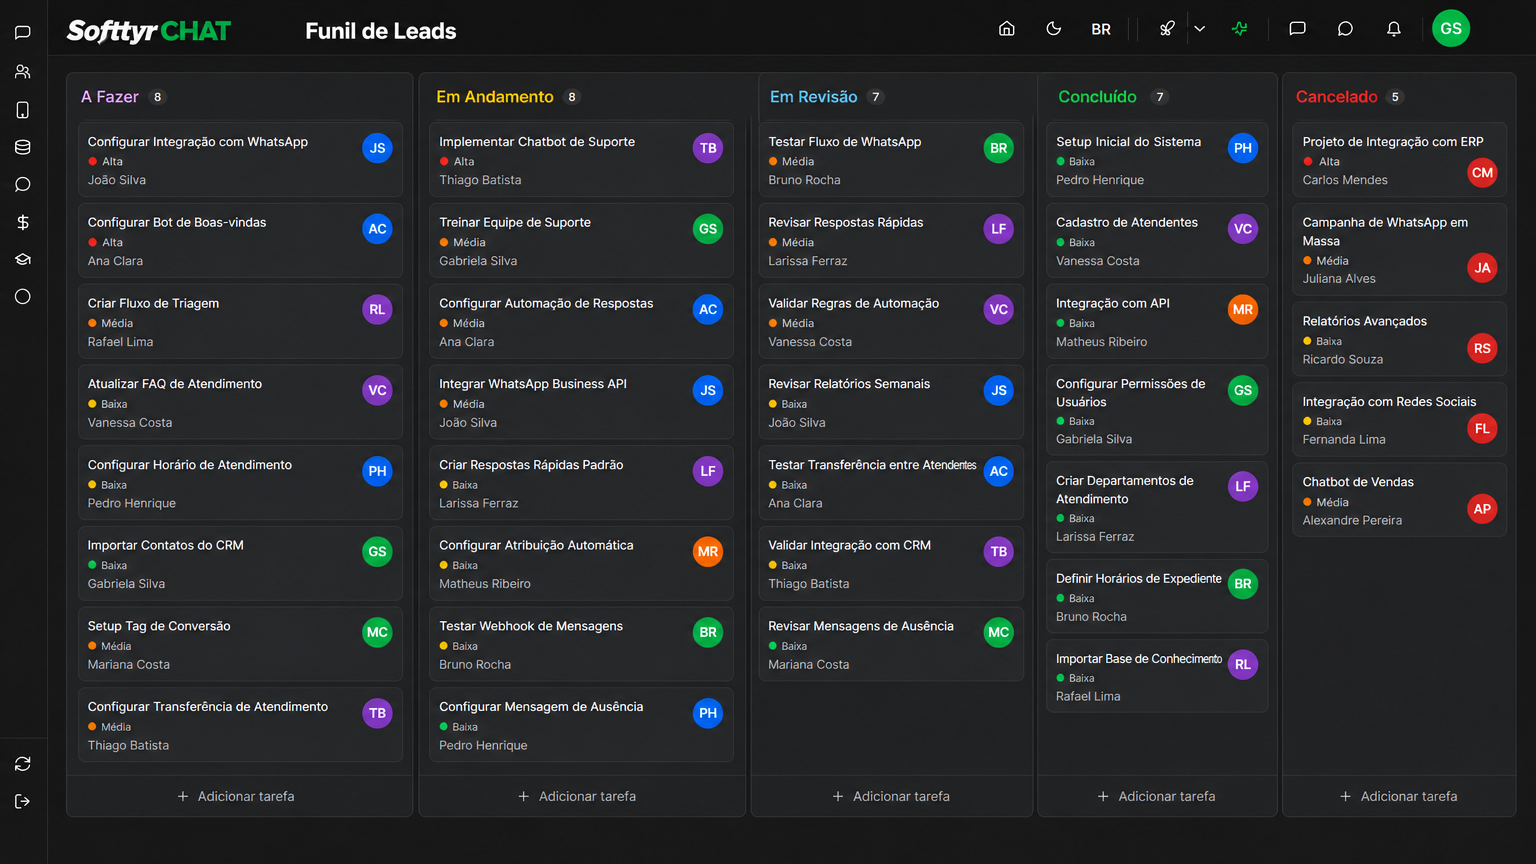Click the JS avatar on Integrar WhatsApp Business API

[708, 390]
